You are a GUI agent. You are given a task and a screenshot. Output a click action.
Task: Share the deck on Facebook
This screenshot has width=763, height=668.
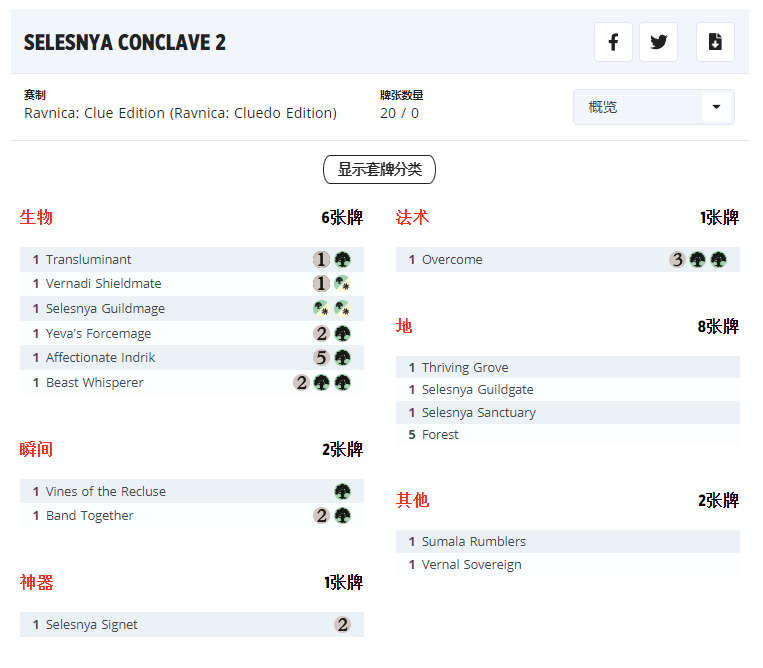[x=613, y=42]
